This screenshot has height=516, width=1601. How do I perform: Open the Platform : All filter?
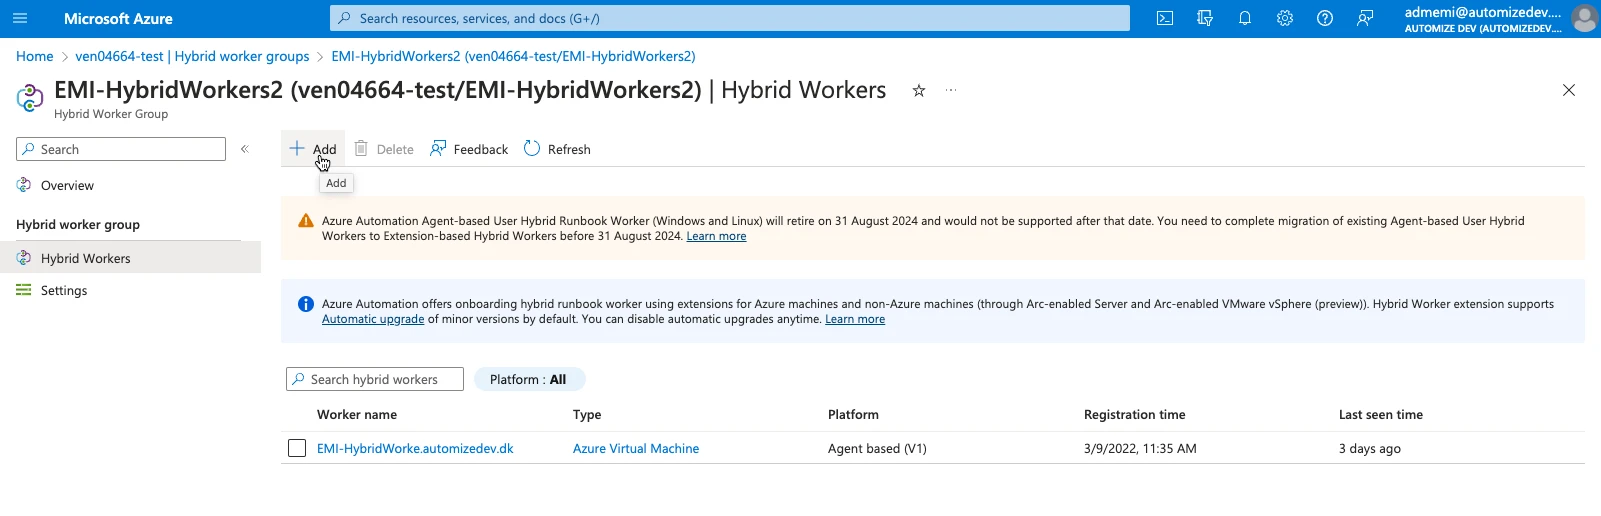528,380
